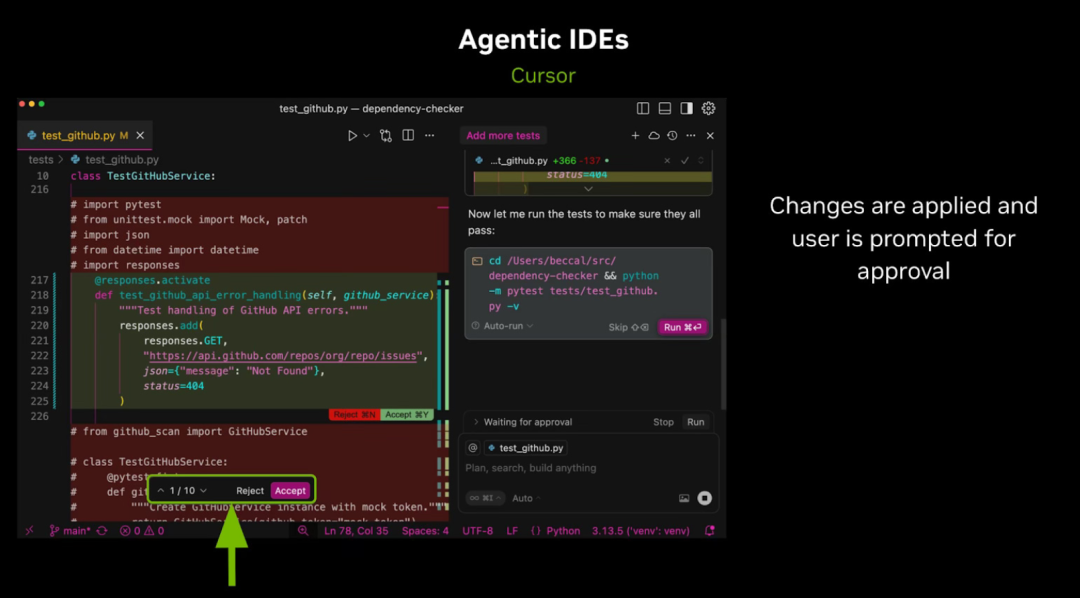Click Stop in approval bar
1080x598 pixels.
(663, 422)
